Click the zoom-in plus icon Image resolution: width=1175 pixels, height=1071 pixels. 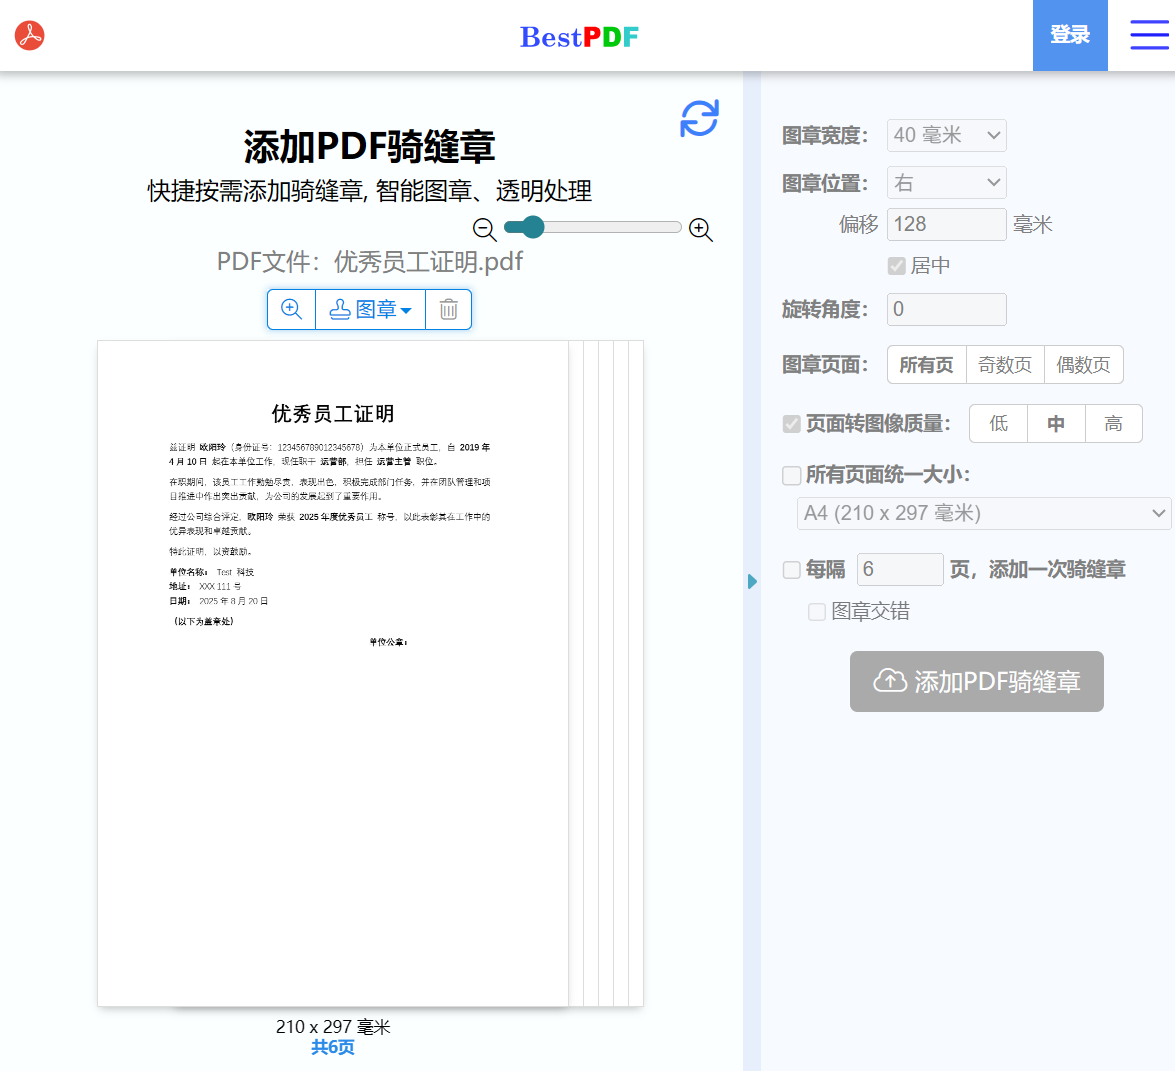(x=699, y=229)
